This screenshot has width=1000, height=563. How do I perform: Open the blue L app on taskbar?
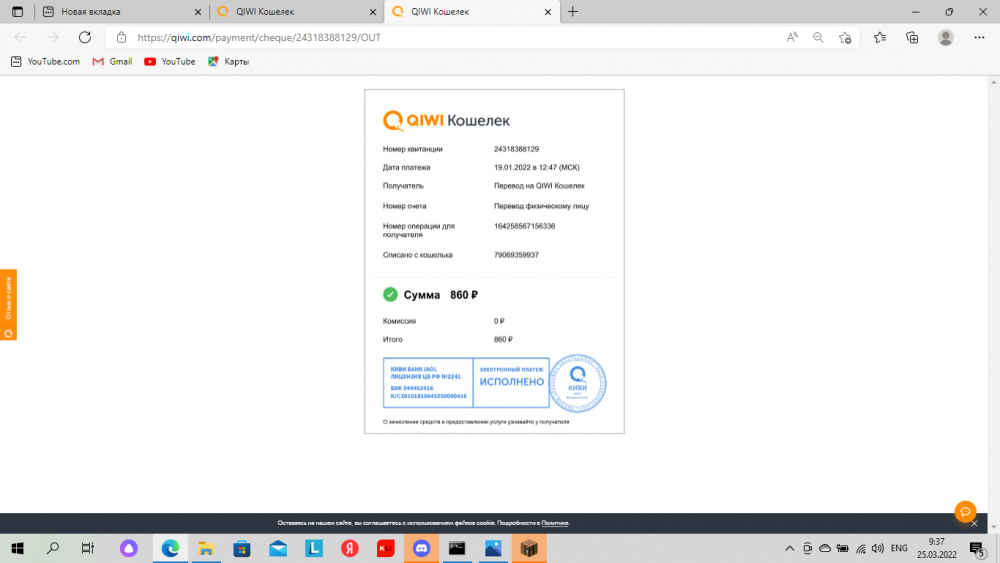[x=314, y=548]
